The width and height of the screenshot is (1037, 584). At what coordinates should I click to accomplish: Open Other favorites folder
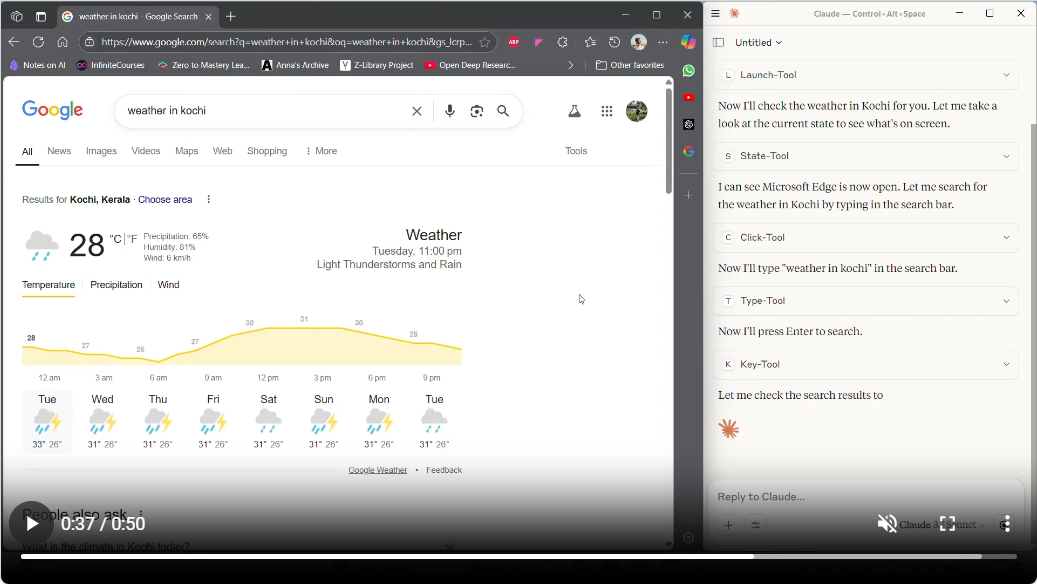pyautogui.click(x=630, y=65)
